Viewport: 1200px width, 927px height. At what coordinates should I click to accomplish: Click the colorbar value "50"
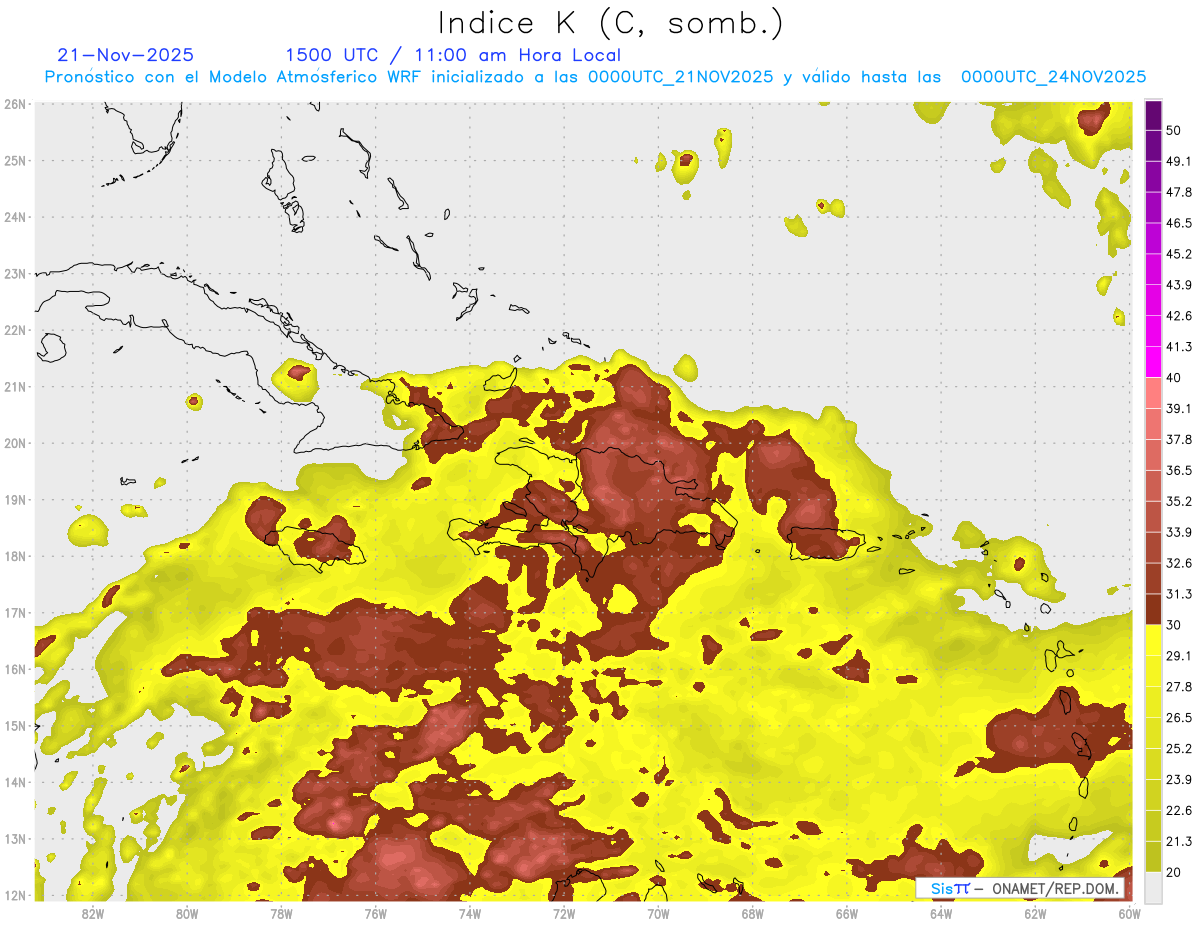[1174, 131]
